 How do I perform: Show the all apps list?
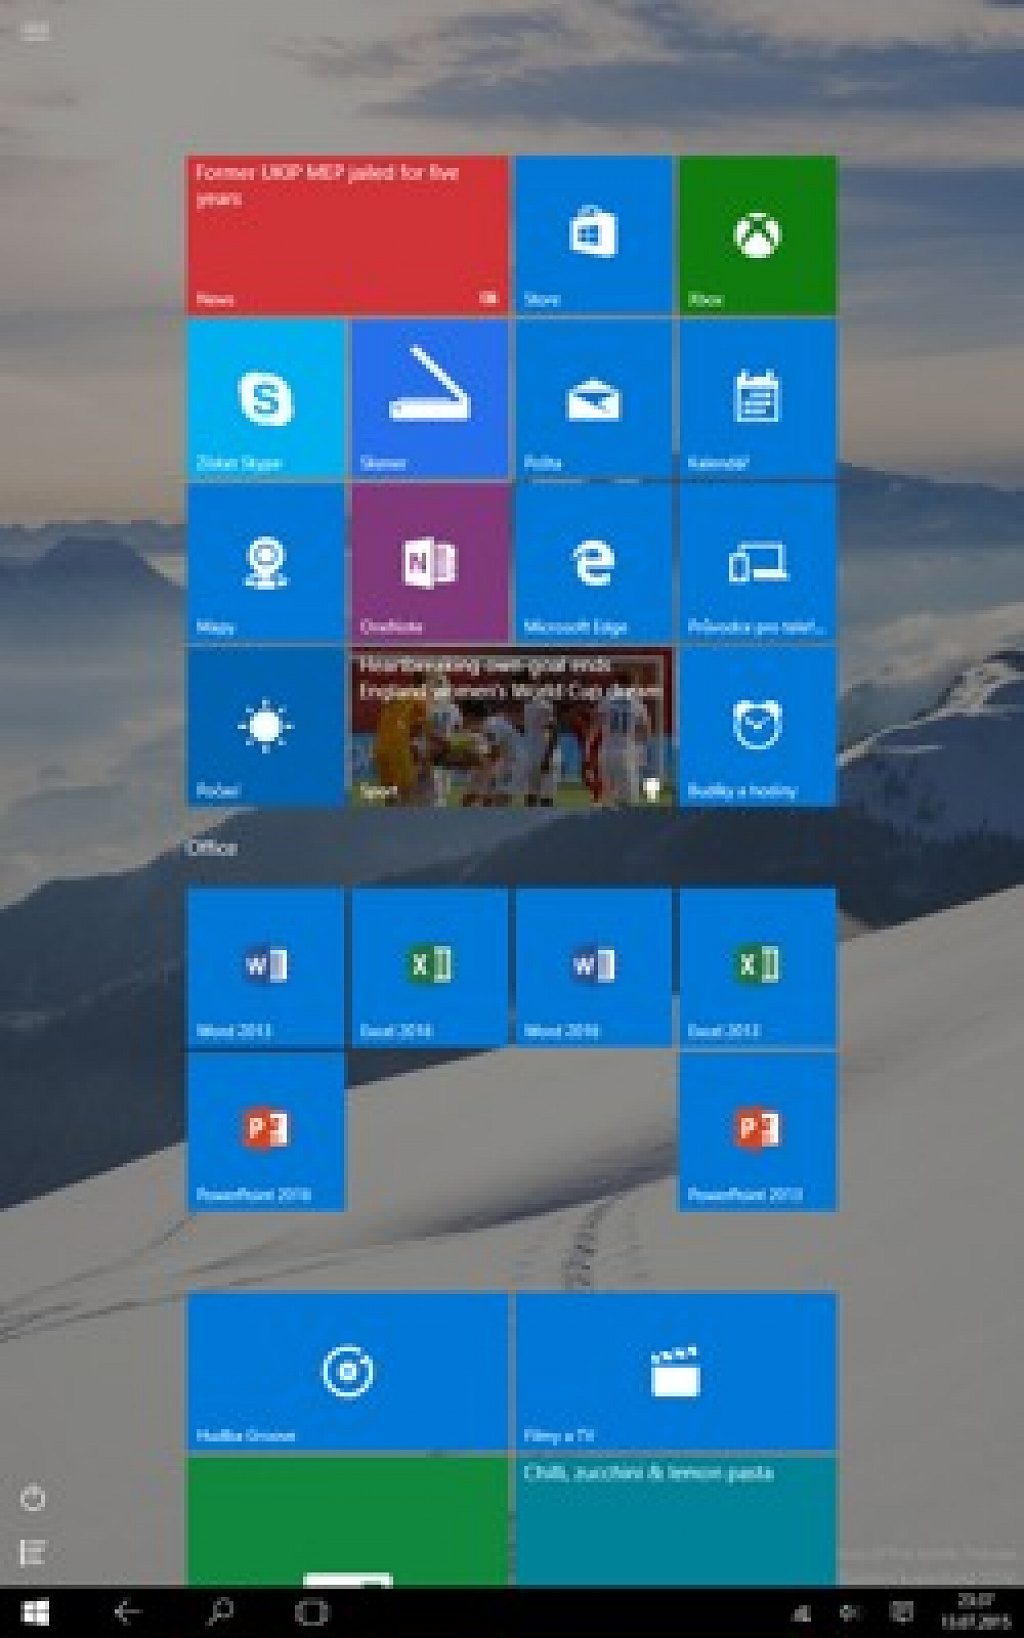click(33, 1552)
